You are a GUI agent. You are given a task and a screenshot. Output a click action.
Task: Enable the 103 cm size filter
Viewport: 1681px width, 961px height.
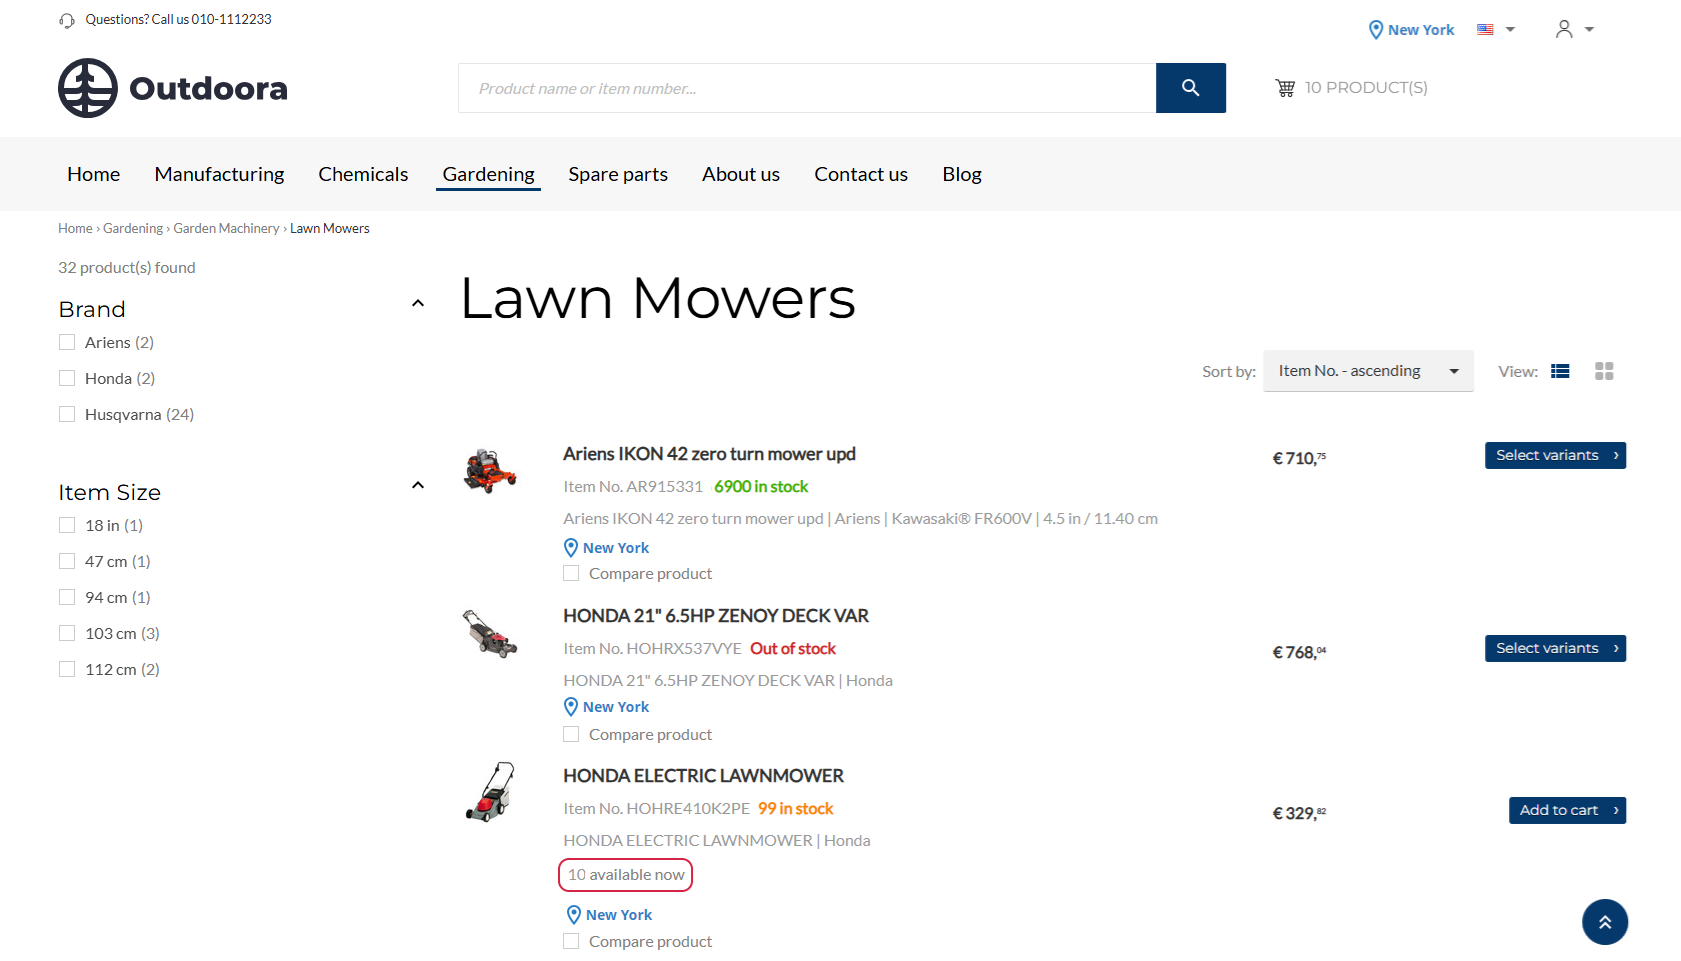(67, 633)
